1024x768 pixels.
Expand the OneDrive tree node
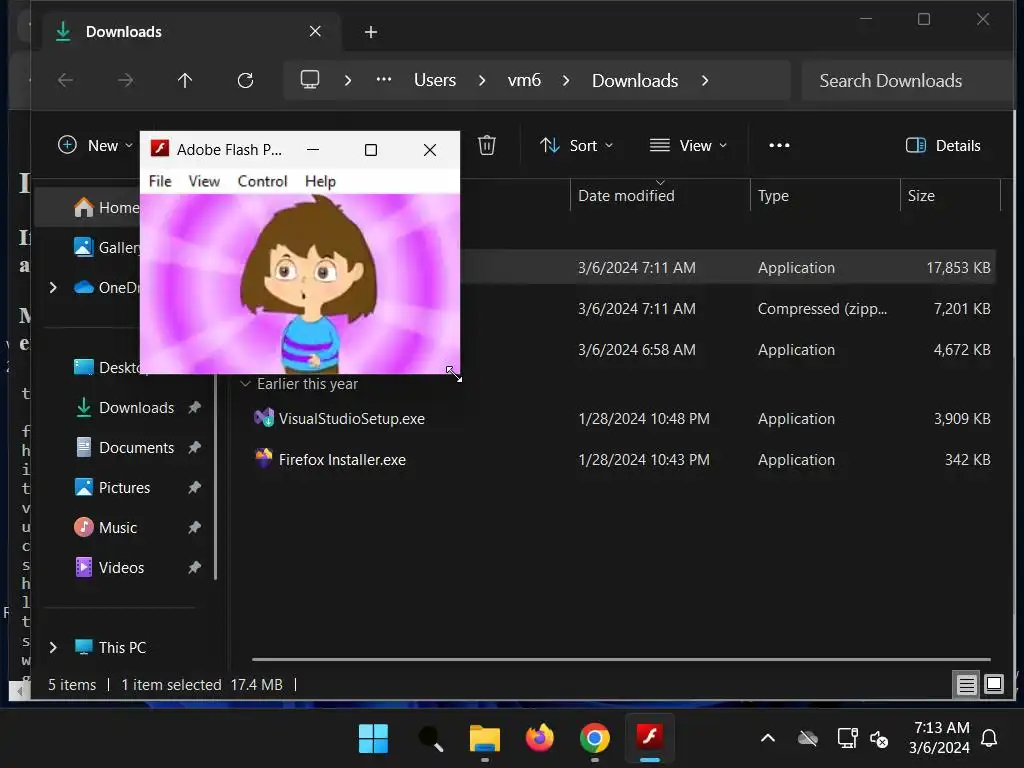click(x=54, y=287)
